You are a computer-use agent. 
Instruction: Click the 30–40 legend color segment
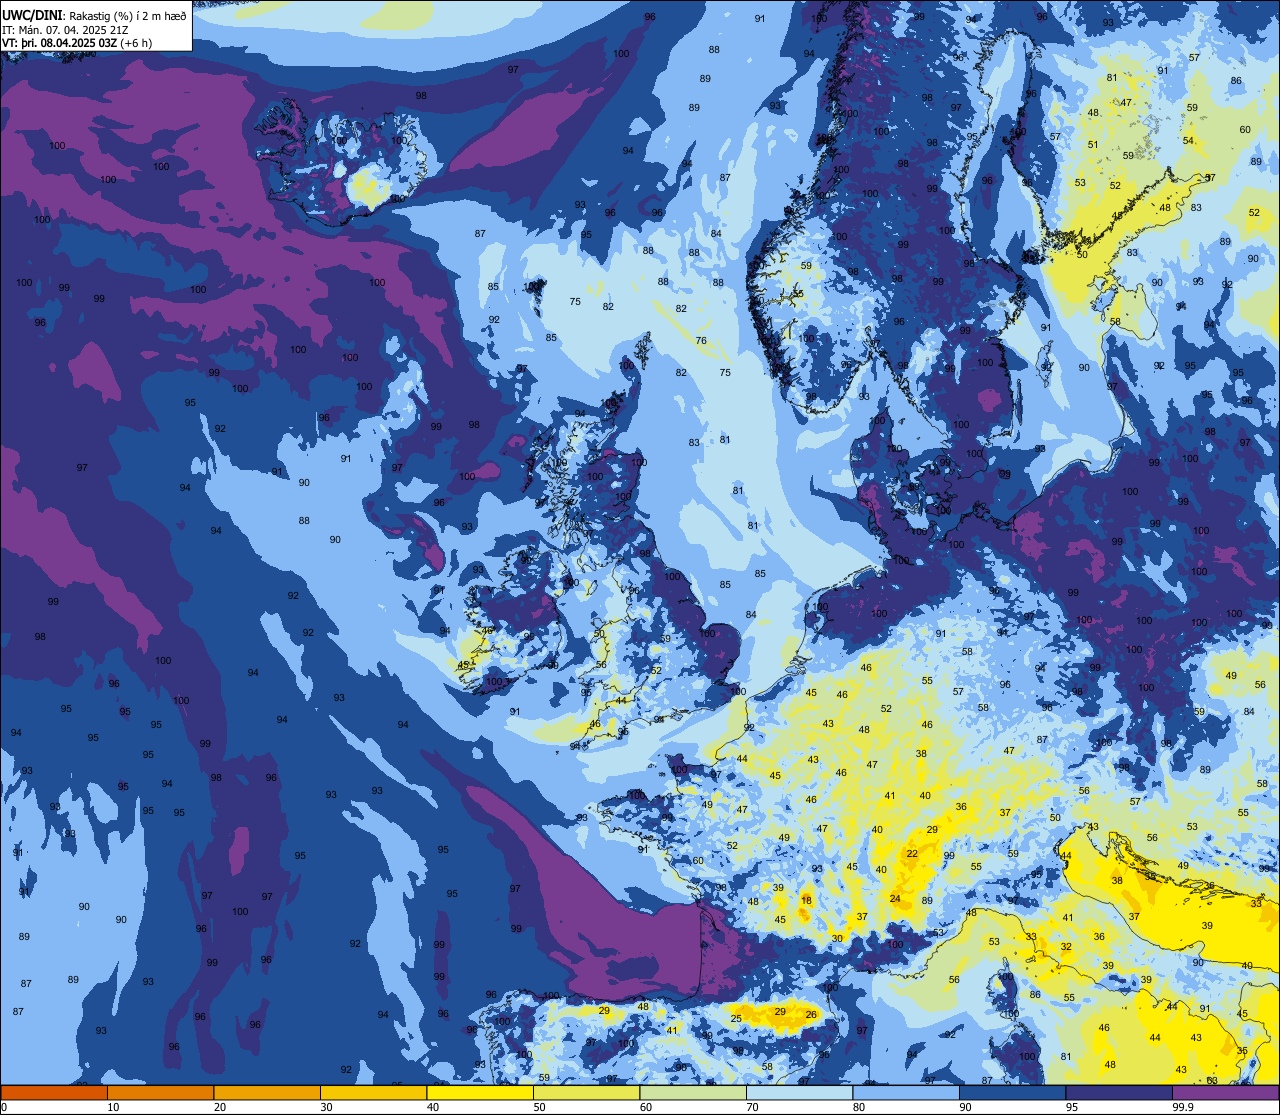[373, 1092]
